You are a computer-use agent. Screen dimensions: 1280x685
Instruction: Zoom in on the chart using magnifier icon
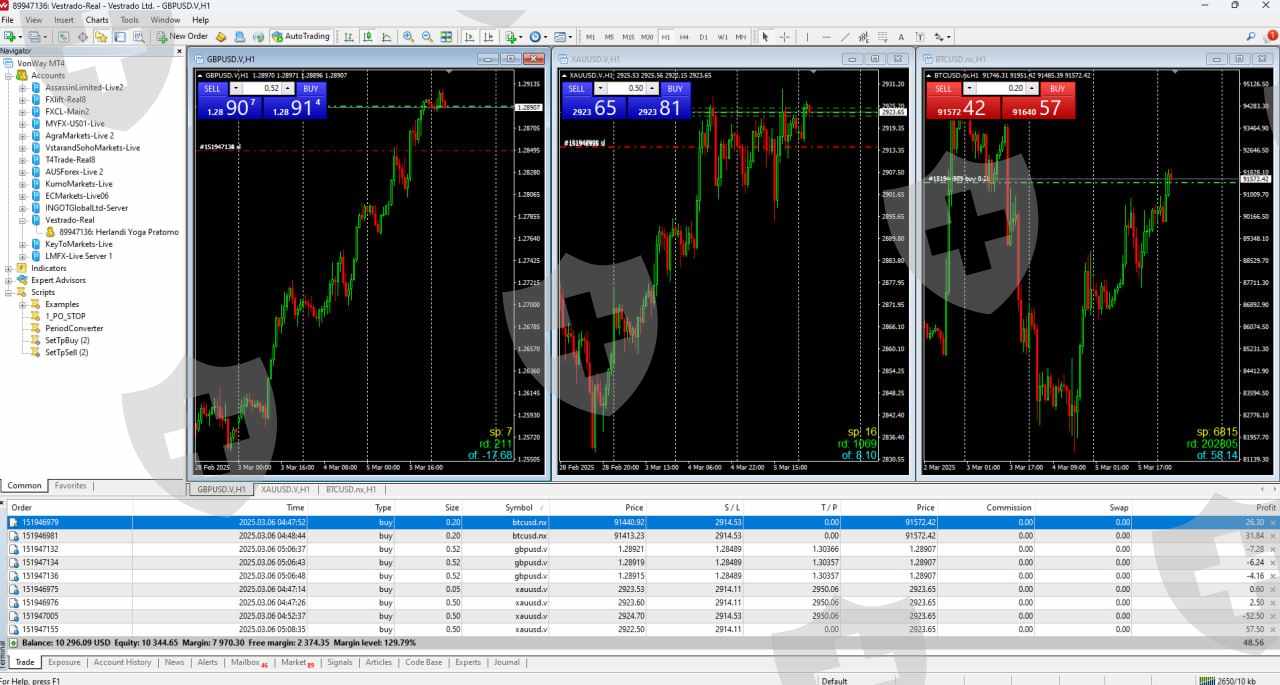408,37
